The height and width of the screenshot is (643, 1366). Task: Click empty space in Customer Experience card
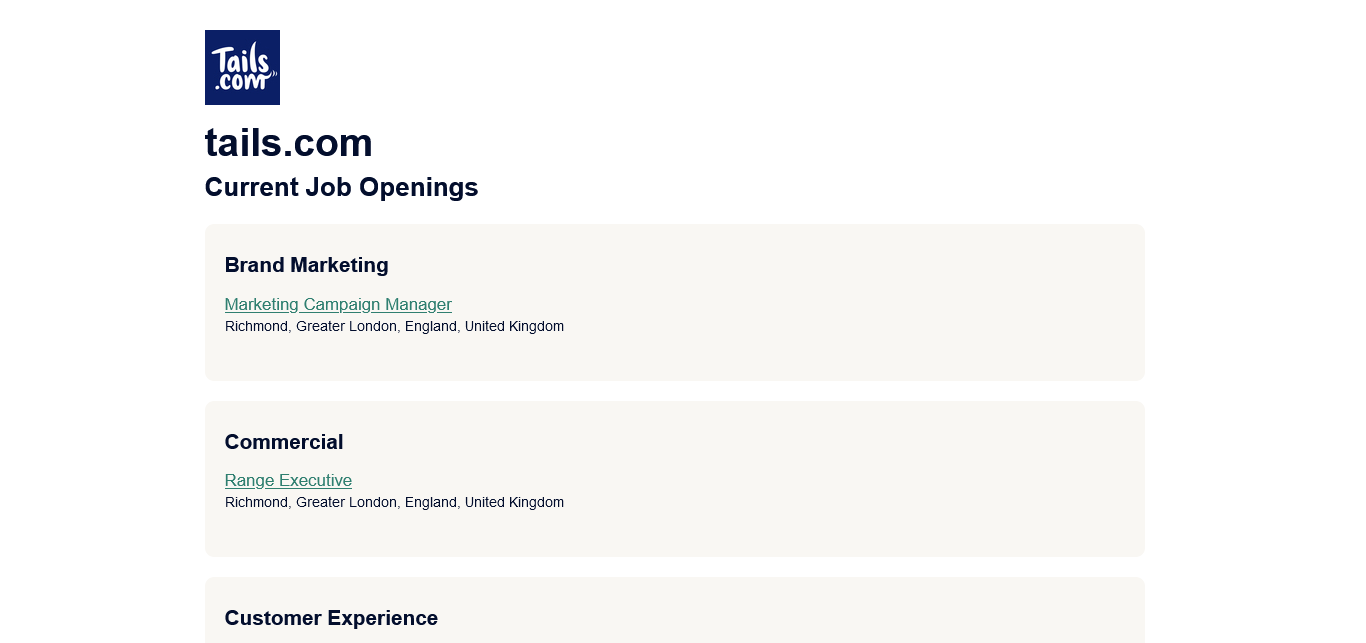tap(850, 615)
